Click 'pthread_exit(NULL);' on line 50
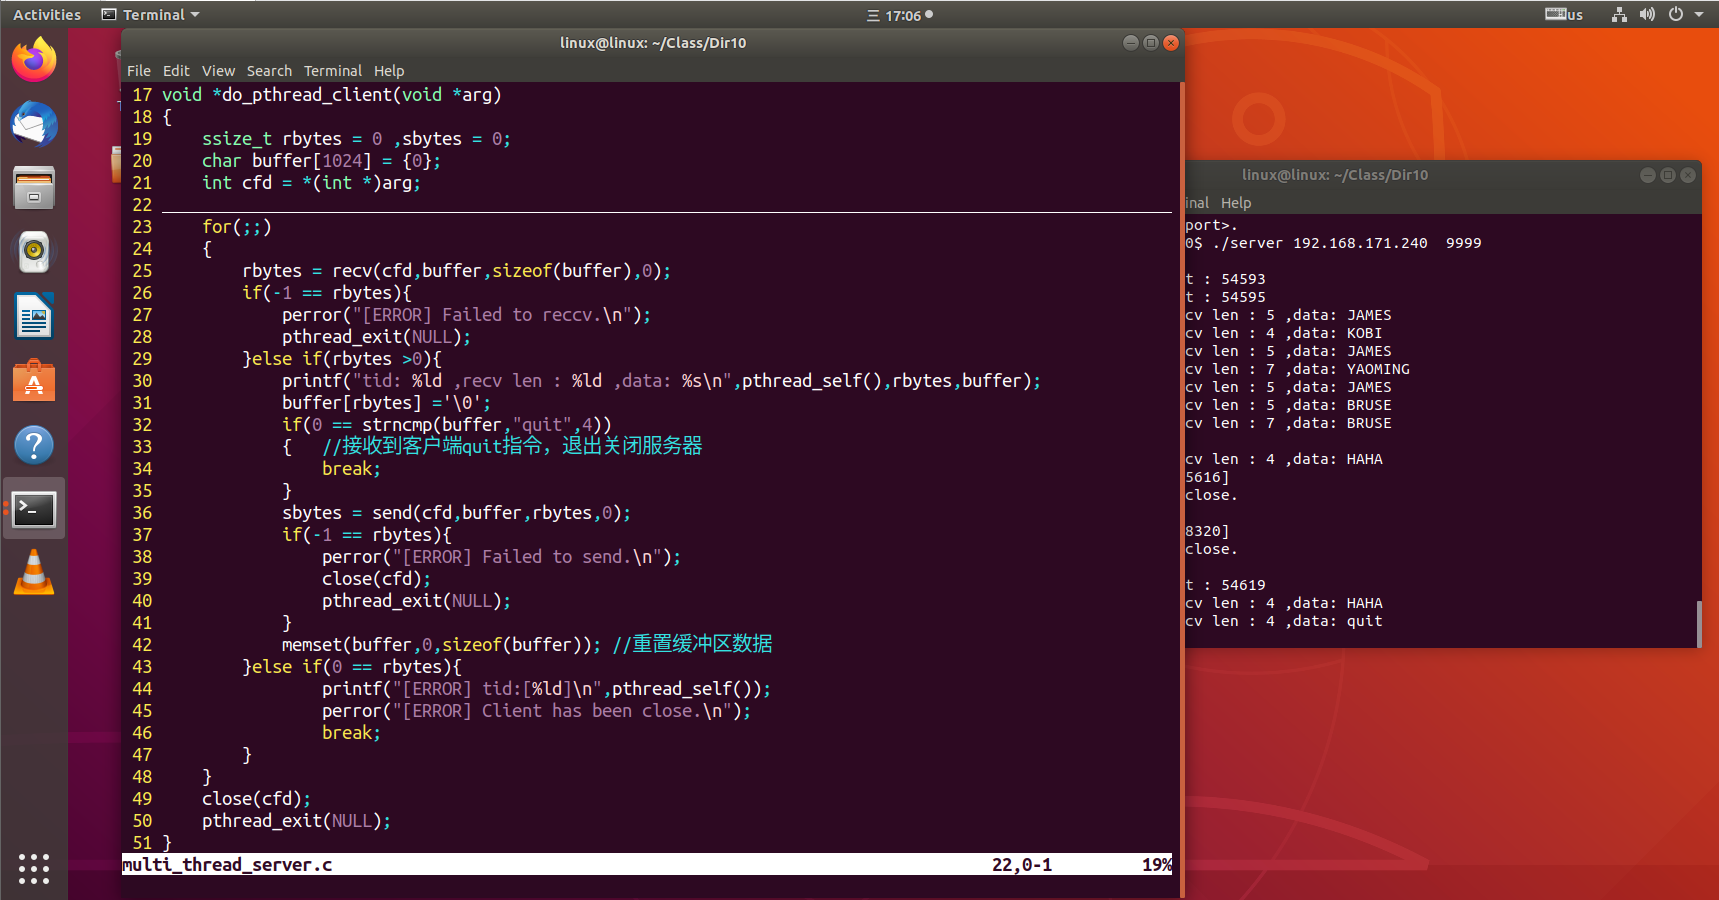The width and height of the screenshot is (1719, 900). pyautogui.click(x=297, y=821)
